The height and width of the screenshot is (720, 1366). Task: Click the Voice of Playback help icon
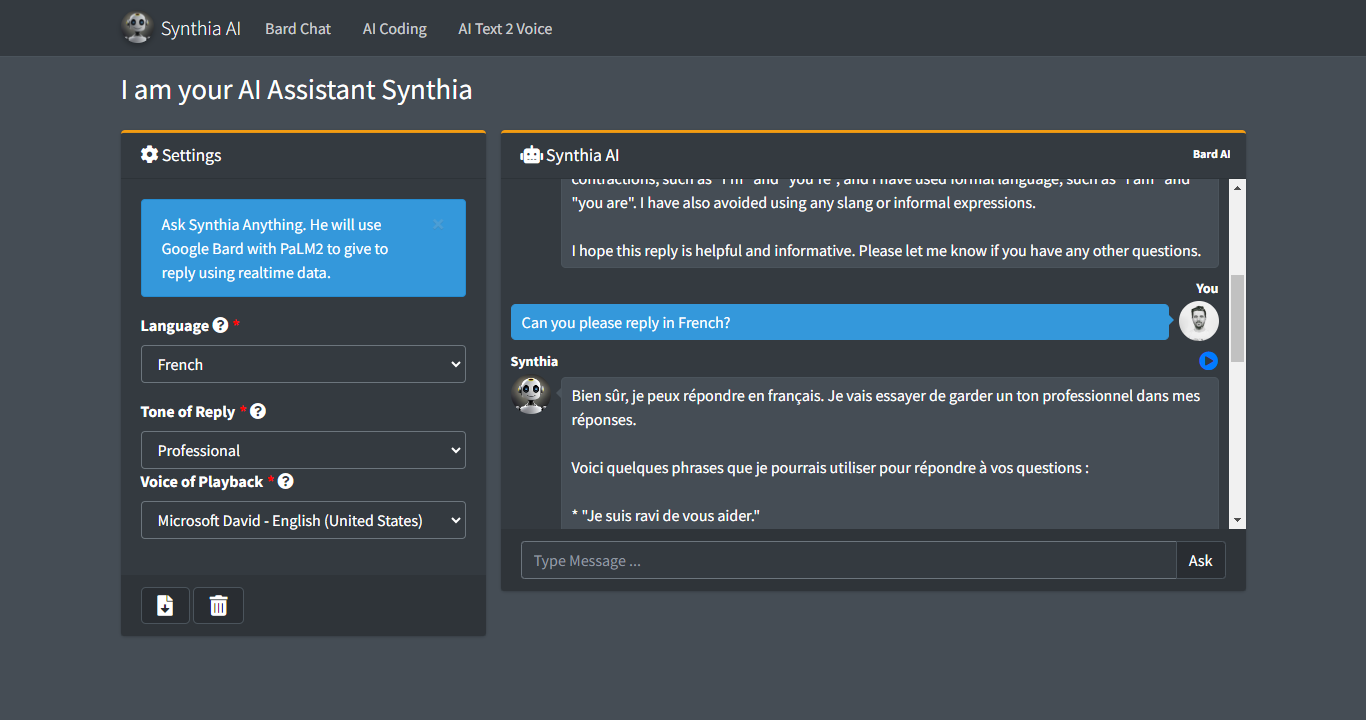click(x=286, y=481)
